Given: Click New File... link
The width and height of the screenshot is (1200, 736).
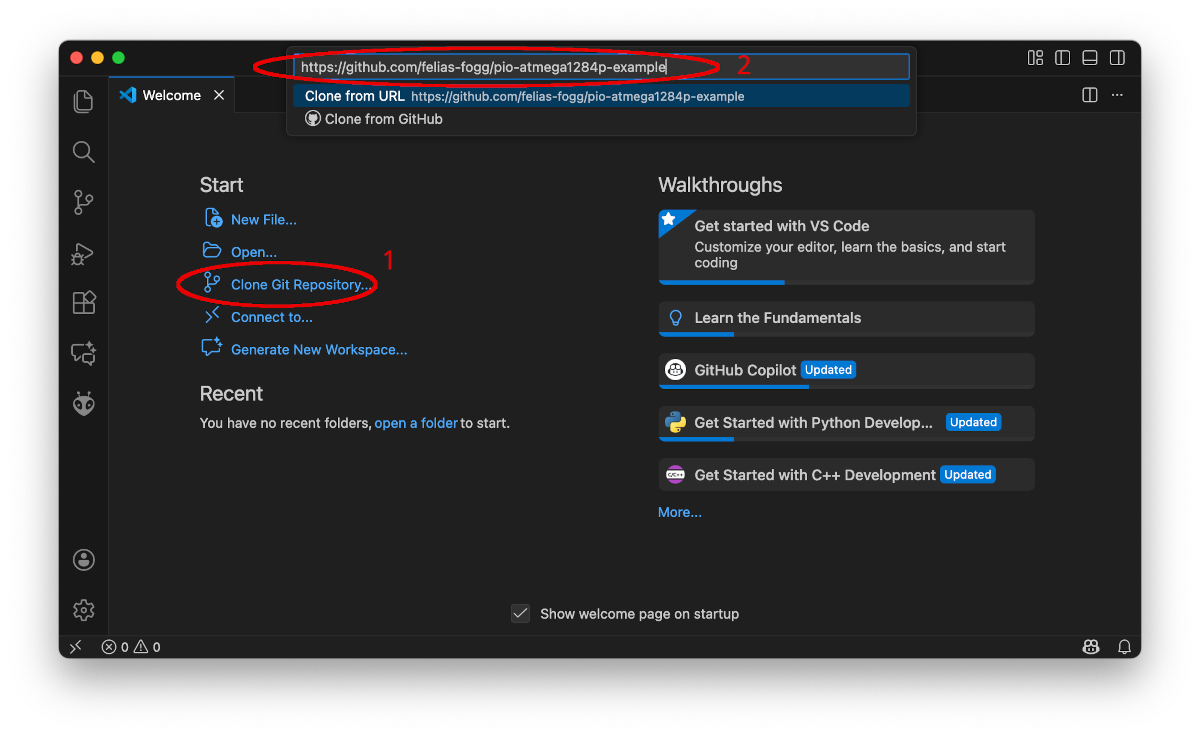Looking at the screenshot, I should (x=264, y=220).
